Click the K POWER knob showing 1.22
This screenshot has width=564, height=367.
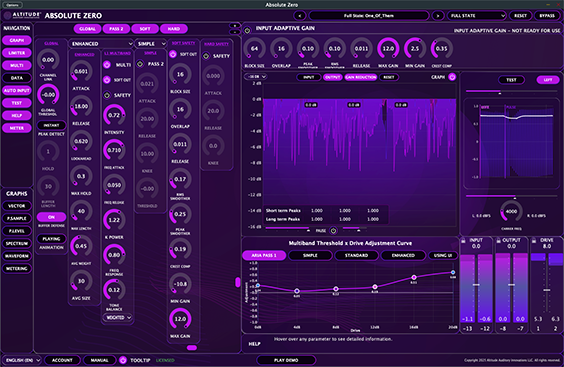coord(114,220)
